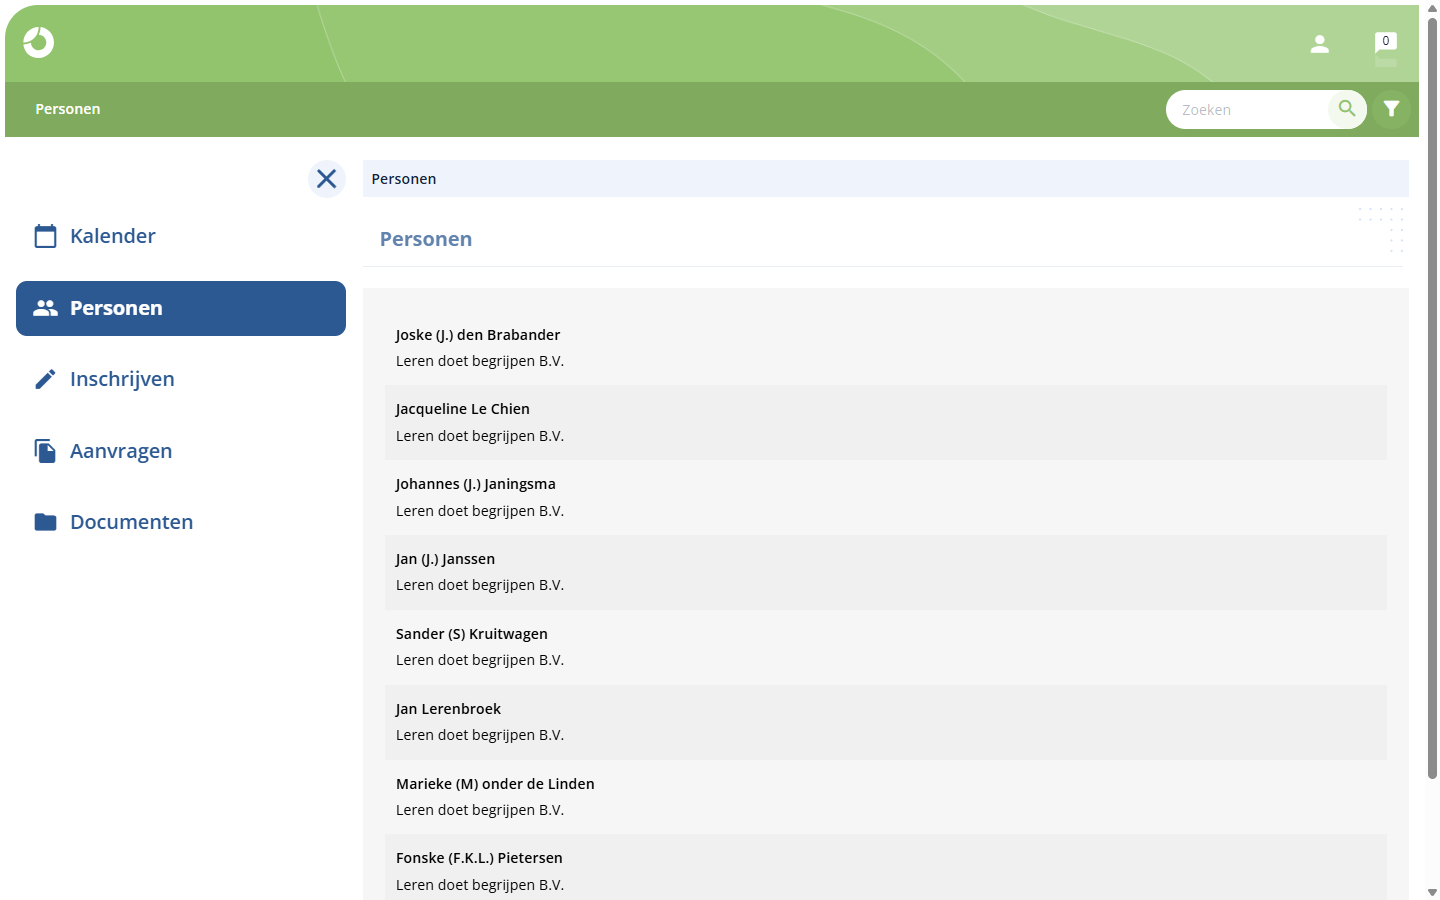Image resolution: width=1440 pixels, height=900 pixels.
Task: Open Fonske (F.K.L.) Pietersen
Action: [886, 868]
